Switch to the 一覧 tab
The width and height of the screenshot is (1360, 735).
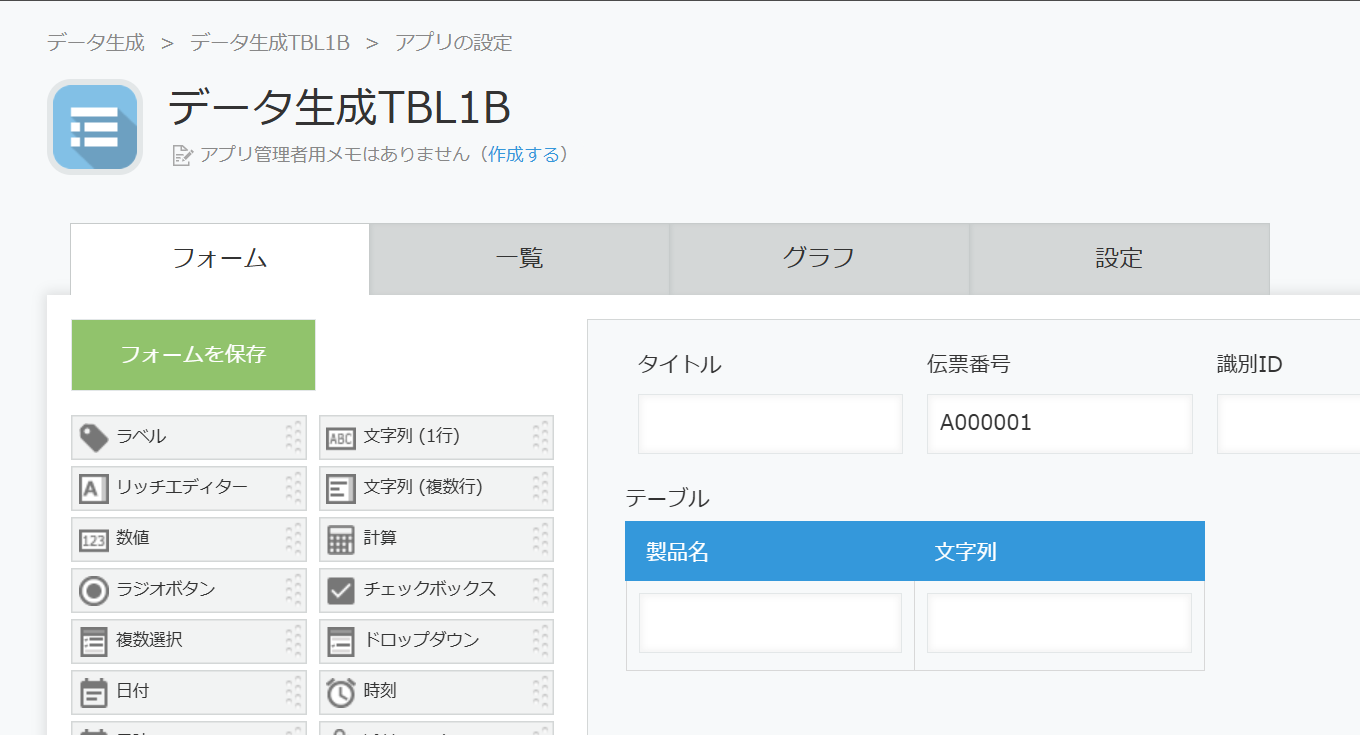click(x=519, y=259)
